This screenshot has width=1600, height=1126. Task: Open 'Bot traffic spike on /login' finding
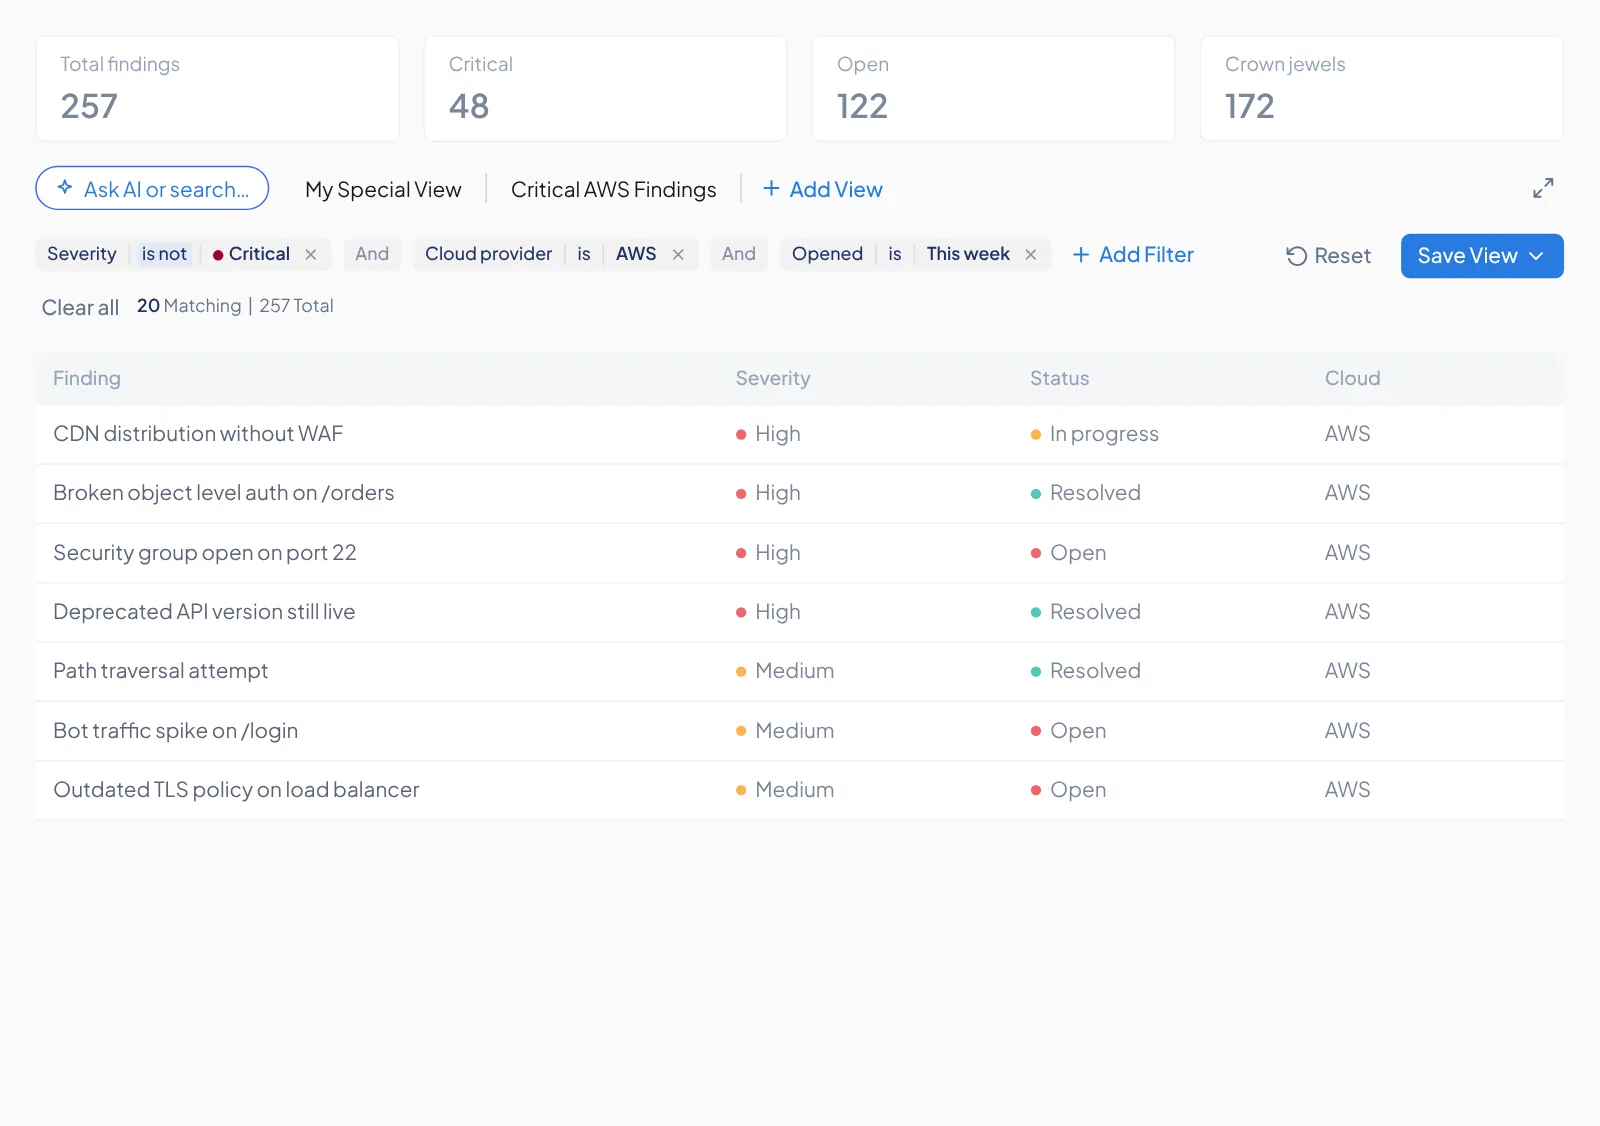pyautogui.click(x=175, y=731)
